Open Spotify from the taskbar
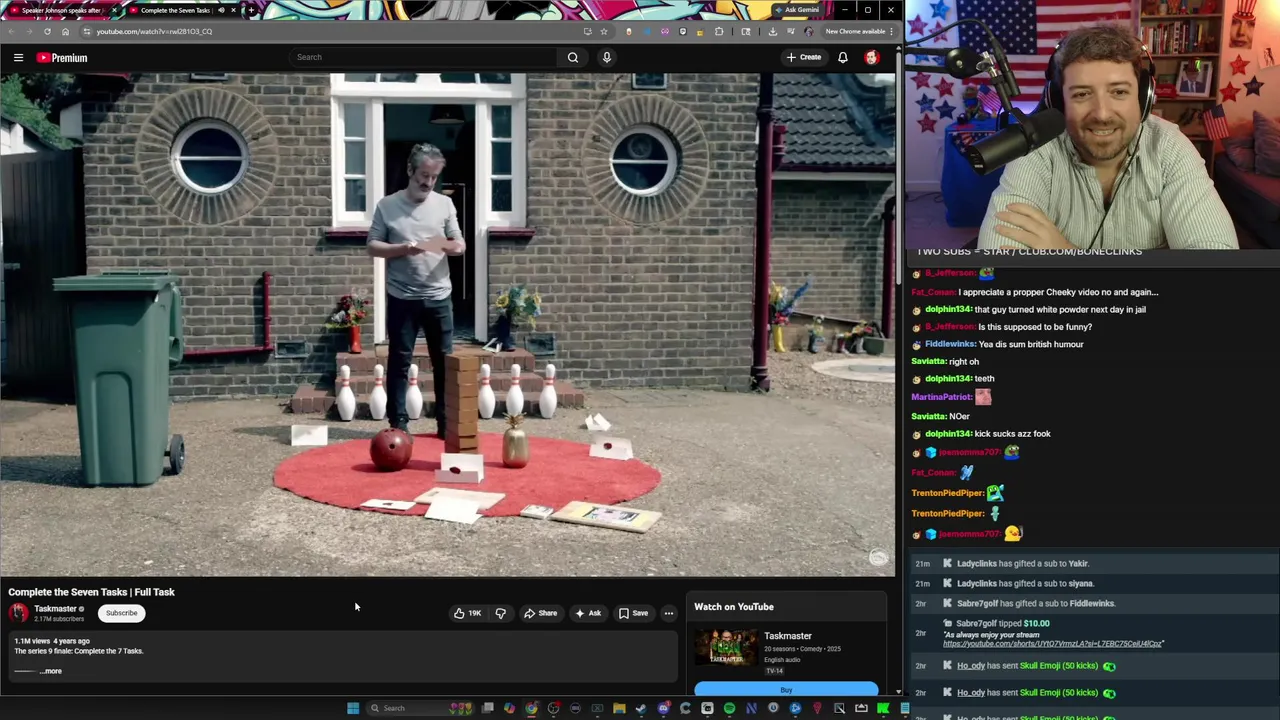This screenshot has width=1280, height=720. point(729,708)
